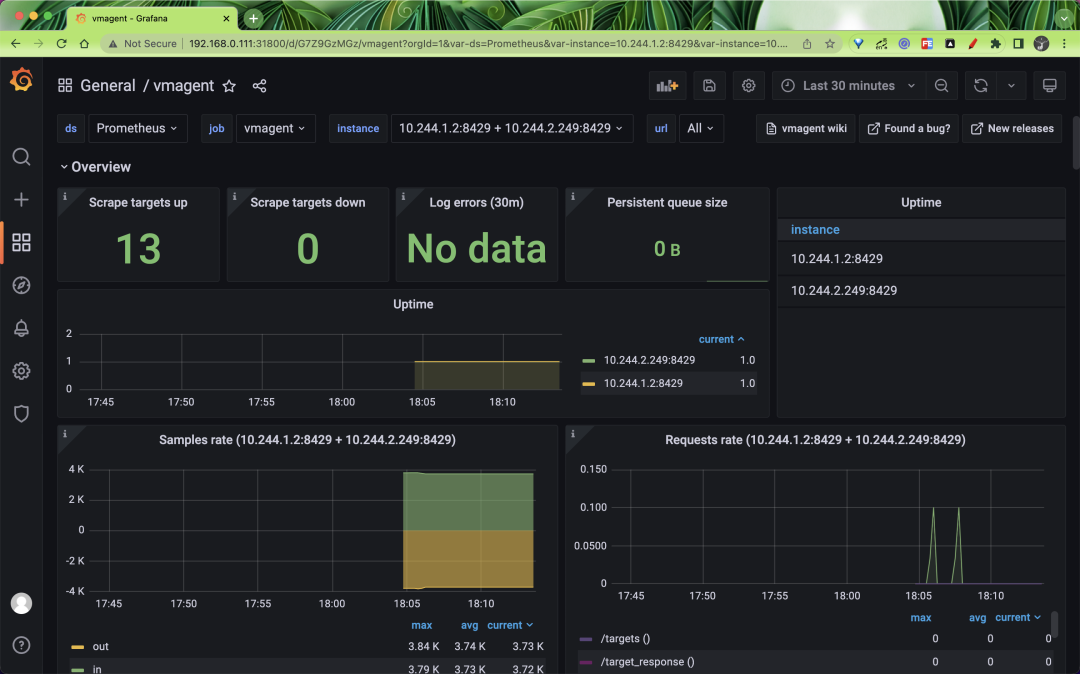Open the Dashboards sidebar icon
1080x674 pixels.
coord(21,242)
